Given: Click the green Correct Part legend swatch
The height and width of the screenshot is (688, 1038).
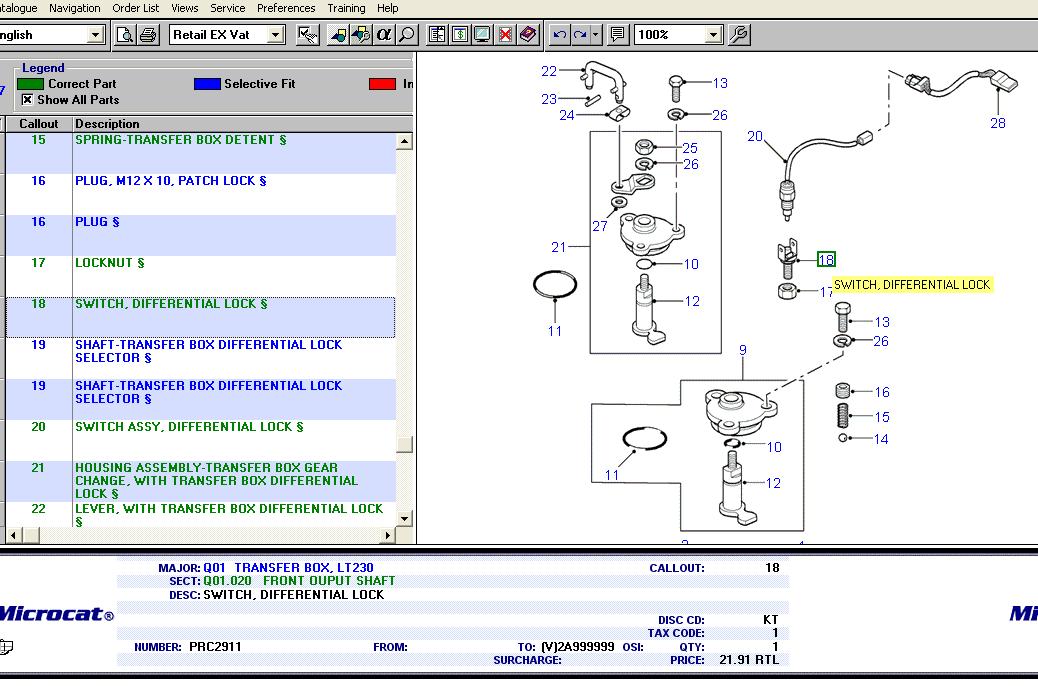Looking at the screenshot, I should coord(30,84).
